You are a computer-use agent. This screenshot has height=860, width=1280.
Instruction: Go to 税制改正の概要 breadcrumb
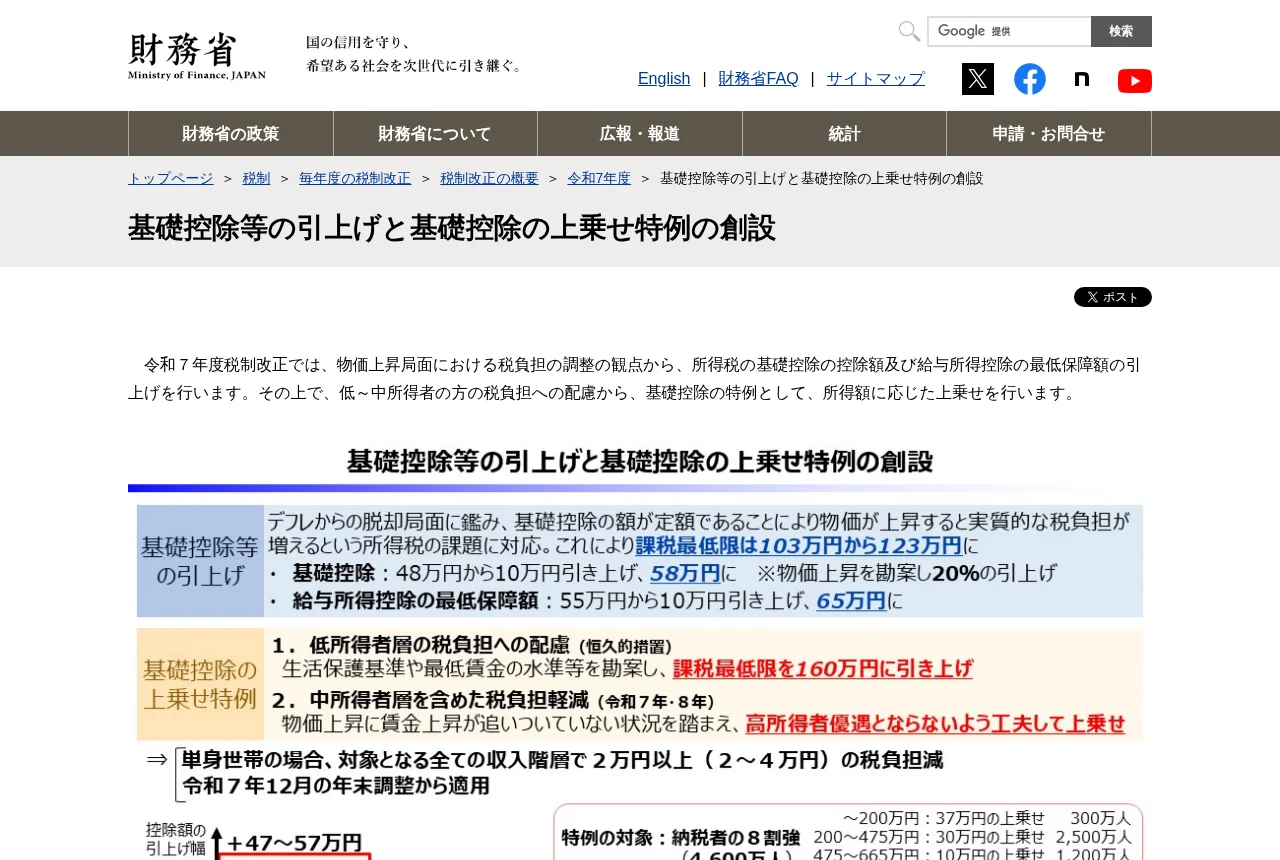[489, 178]
